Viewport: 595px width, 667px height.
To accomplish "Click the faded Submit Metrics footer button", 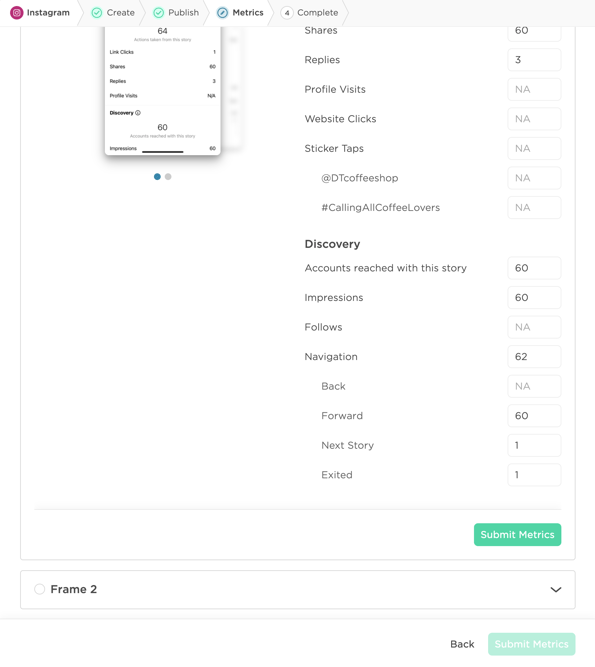I will 532,644.
